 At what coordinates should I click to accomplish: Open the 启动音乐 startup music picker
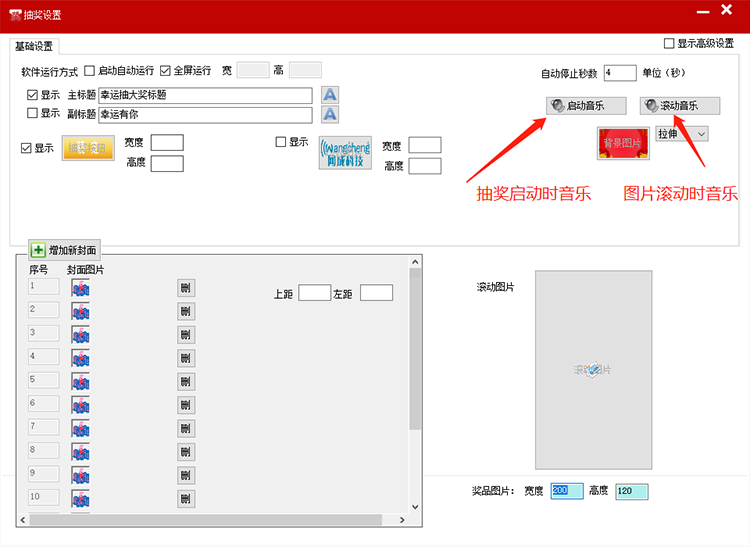(587, 106)
